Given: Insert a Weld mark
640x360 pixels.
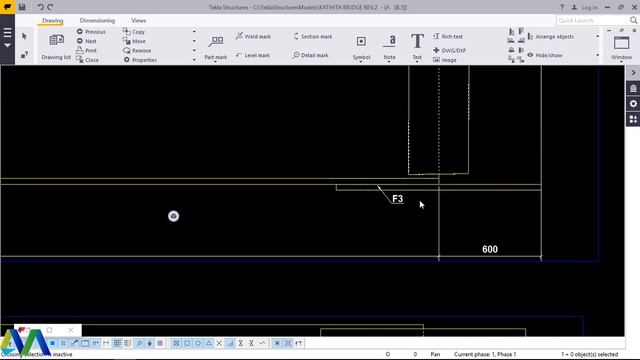Looking at the screenshot, I should click(x=253, y=36).
